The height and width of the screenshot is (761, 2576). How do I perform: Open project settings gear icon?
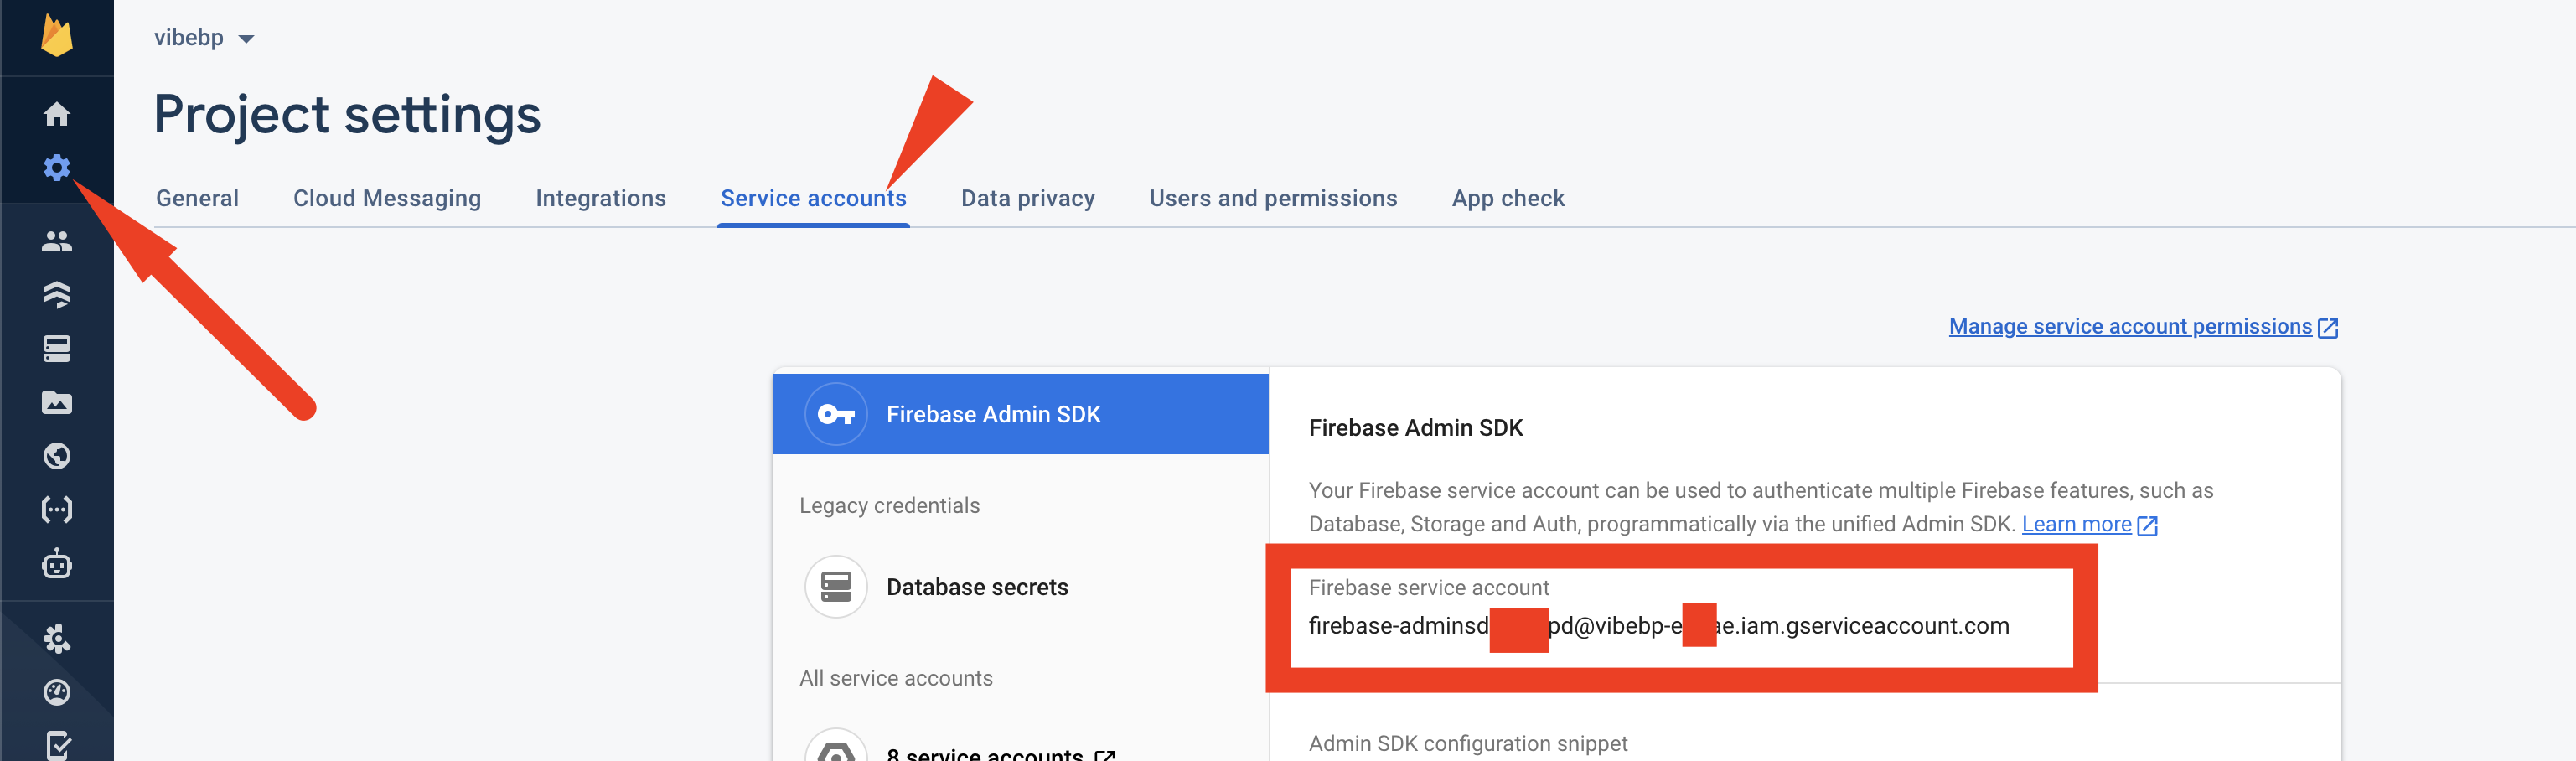(57, 167)
